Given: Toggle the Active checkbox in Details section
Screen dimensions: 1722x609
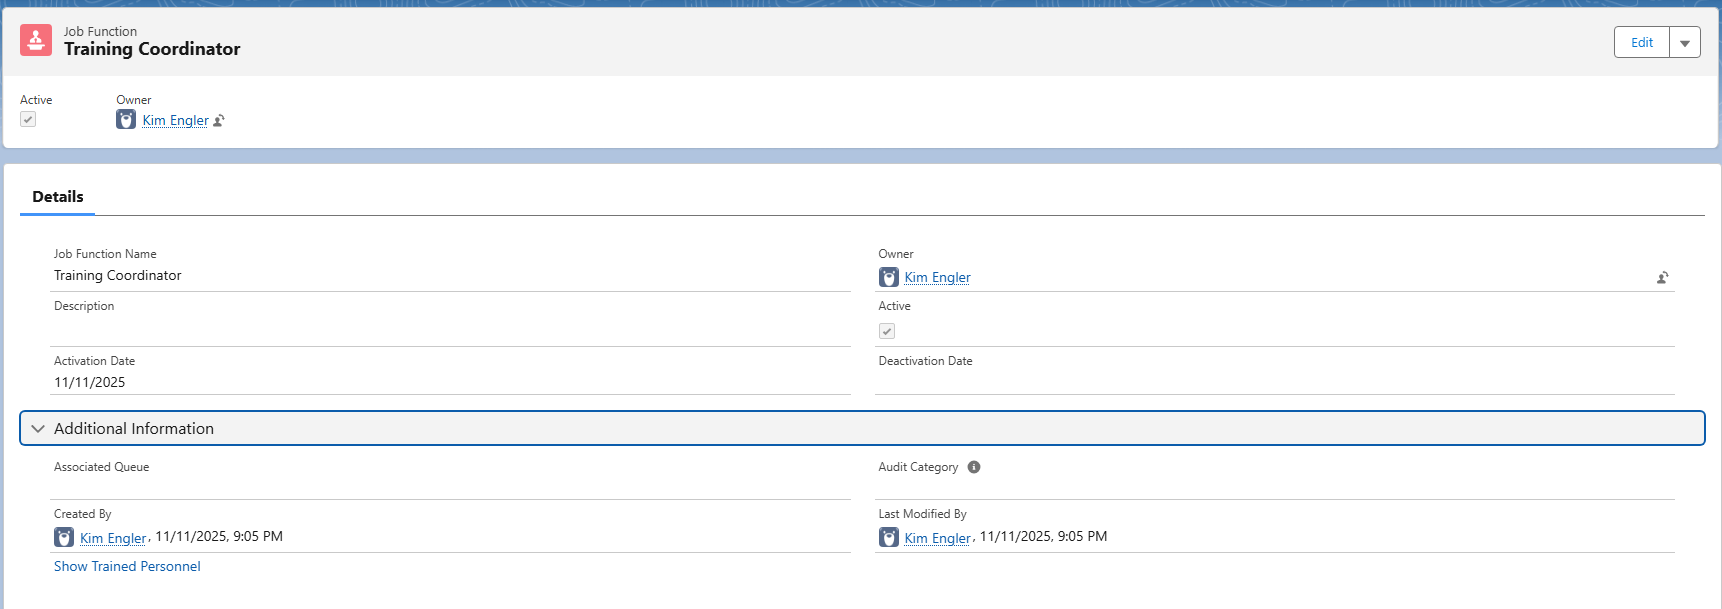Looking at the screenshot, I should (x=887, y=331).
